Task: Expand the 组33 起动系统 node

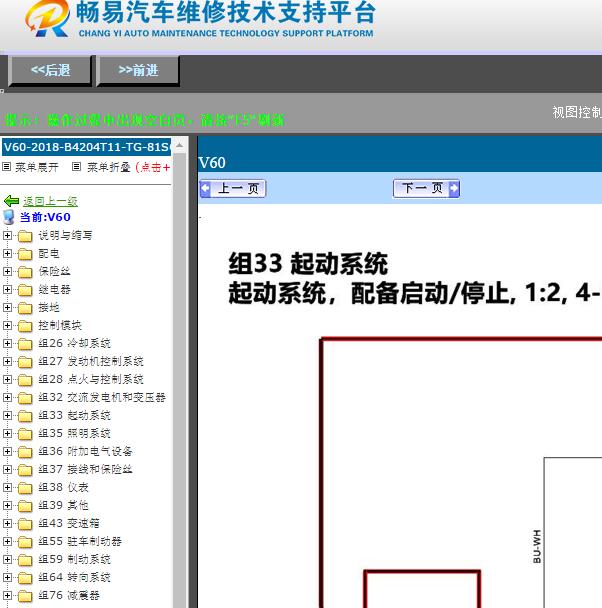Action: [7, 415]
